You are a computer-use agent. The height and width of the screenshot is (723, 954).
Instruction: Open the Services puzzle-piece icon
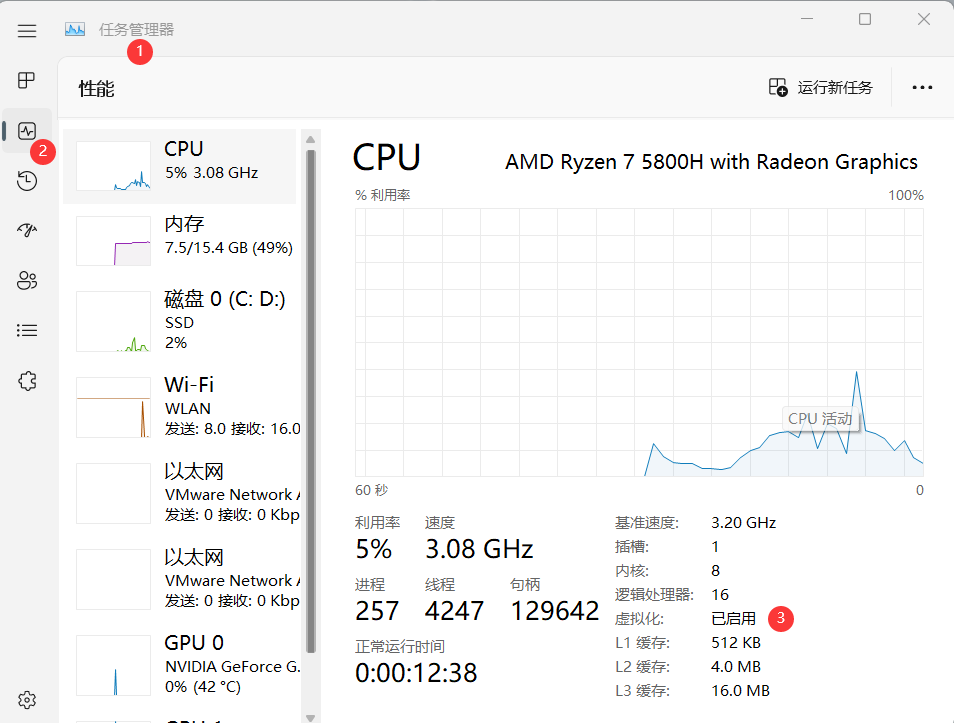point(27,381)
